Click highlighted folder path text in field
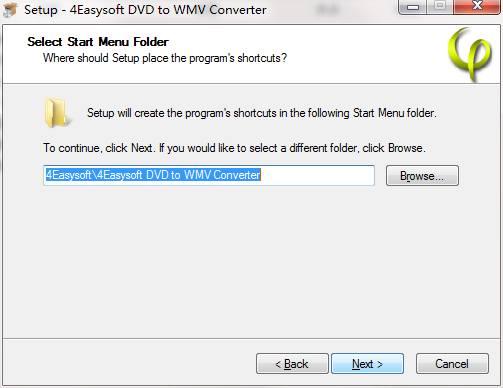 pyautogui.click(x=153, y=175)
